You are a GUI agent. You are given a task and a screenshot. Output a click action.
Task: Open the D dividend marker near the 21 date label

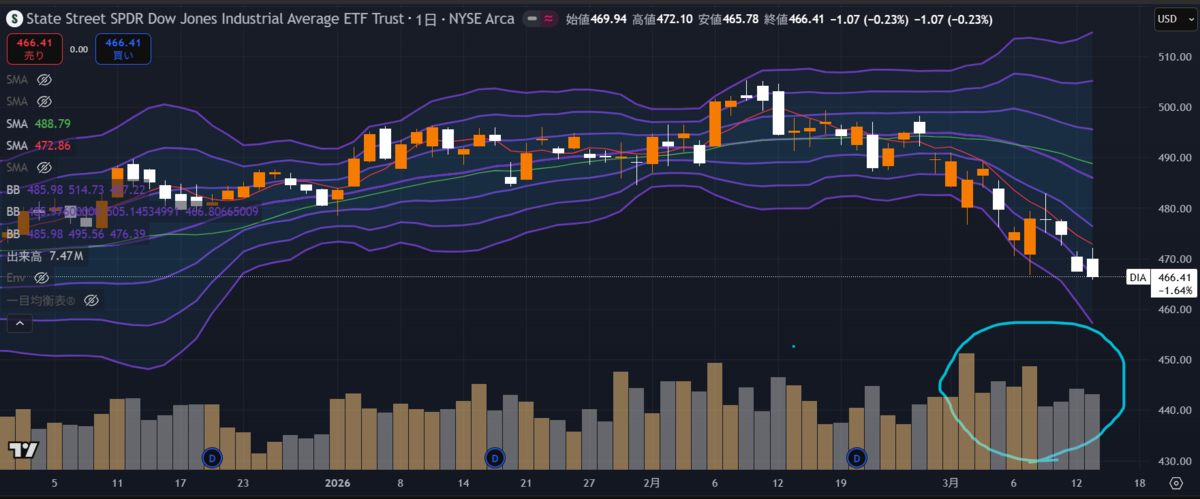(493, 457)
